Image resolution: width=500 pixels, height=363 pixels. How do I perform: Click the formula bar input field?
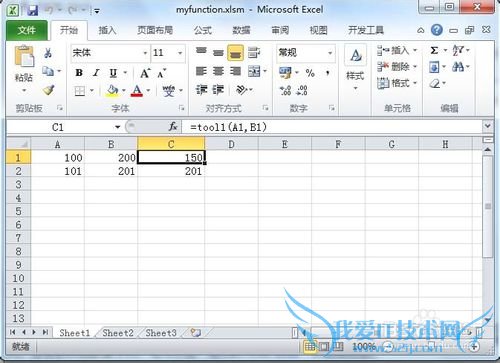click(x=332, y=127)
